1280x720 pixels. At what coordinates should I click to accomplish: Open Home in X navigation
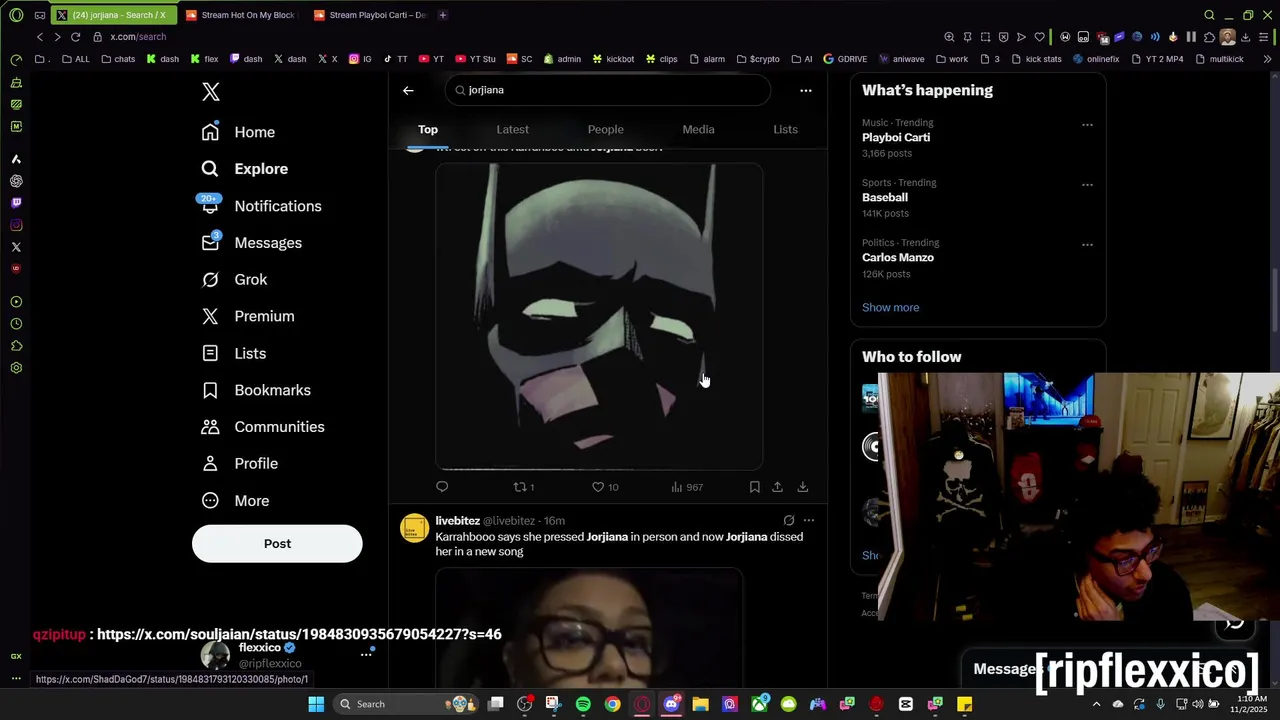238,132
